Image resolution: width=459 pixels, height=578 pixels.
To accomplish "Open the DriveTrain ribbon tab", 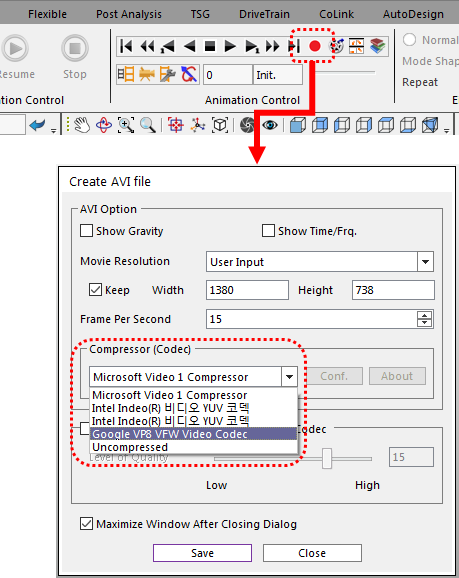I will (x=264, y=14).
